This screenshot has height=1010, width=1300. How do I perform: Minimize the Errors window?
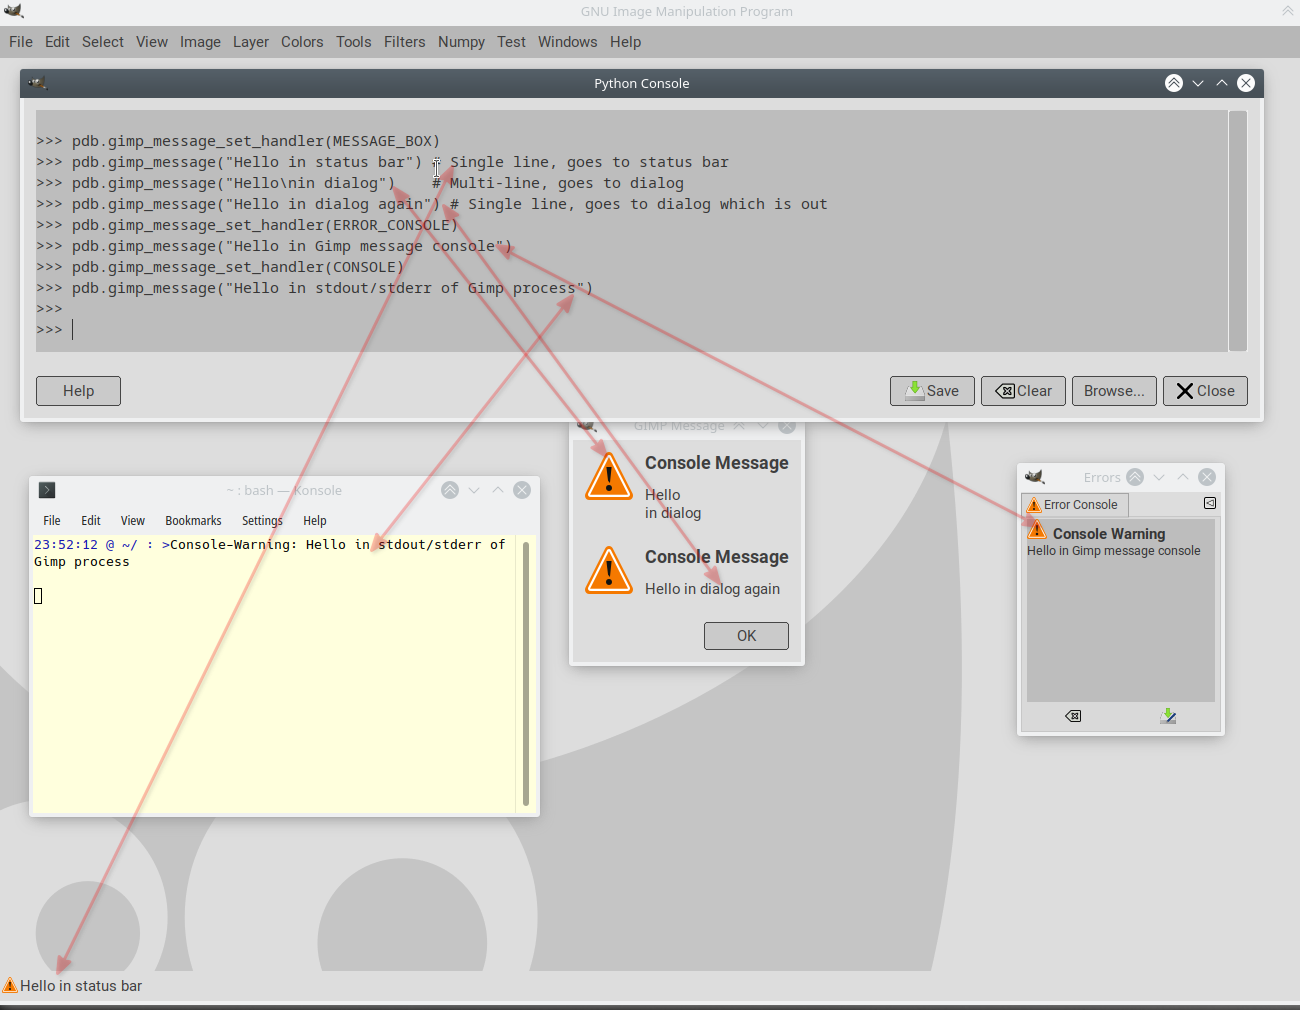[1159, 477]
